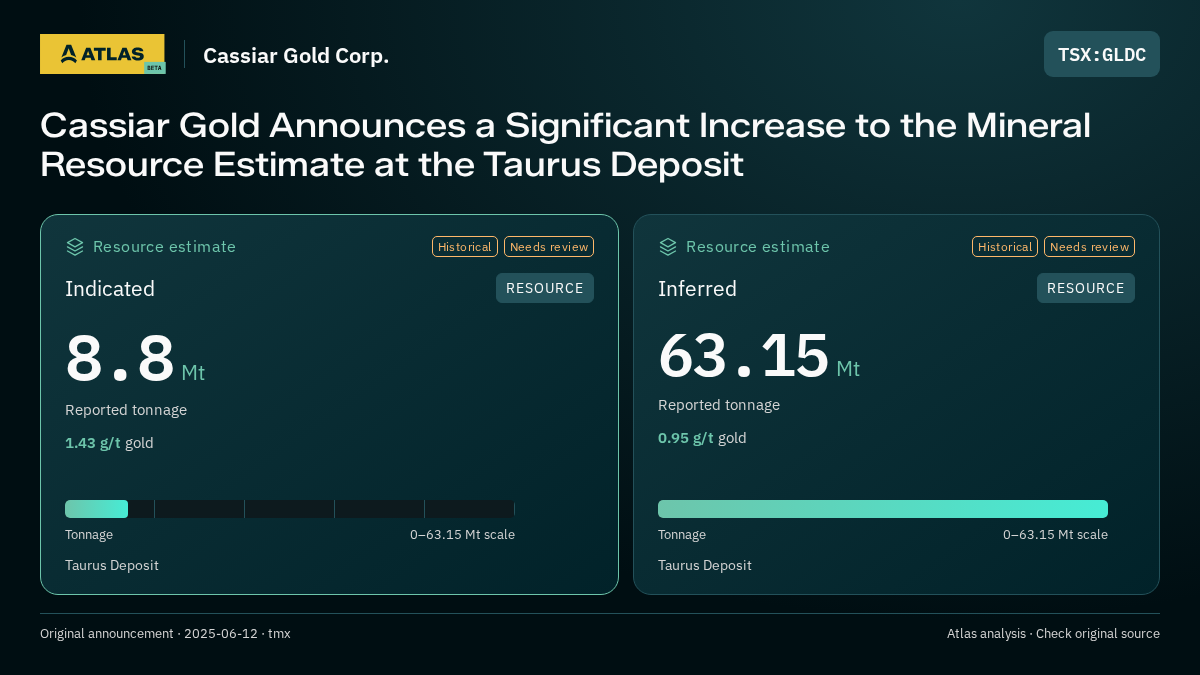
Task: Click the scale label on Inferred card
Action: (1055, 535)
